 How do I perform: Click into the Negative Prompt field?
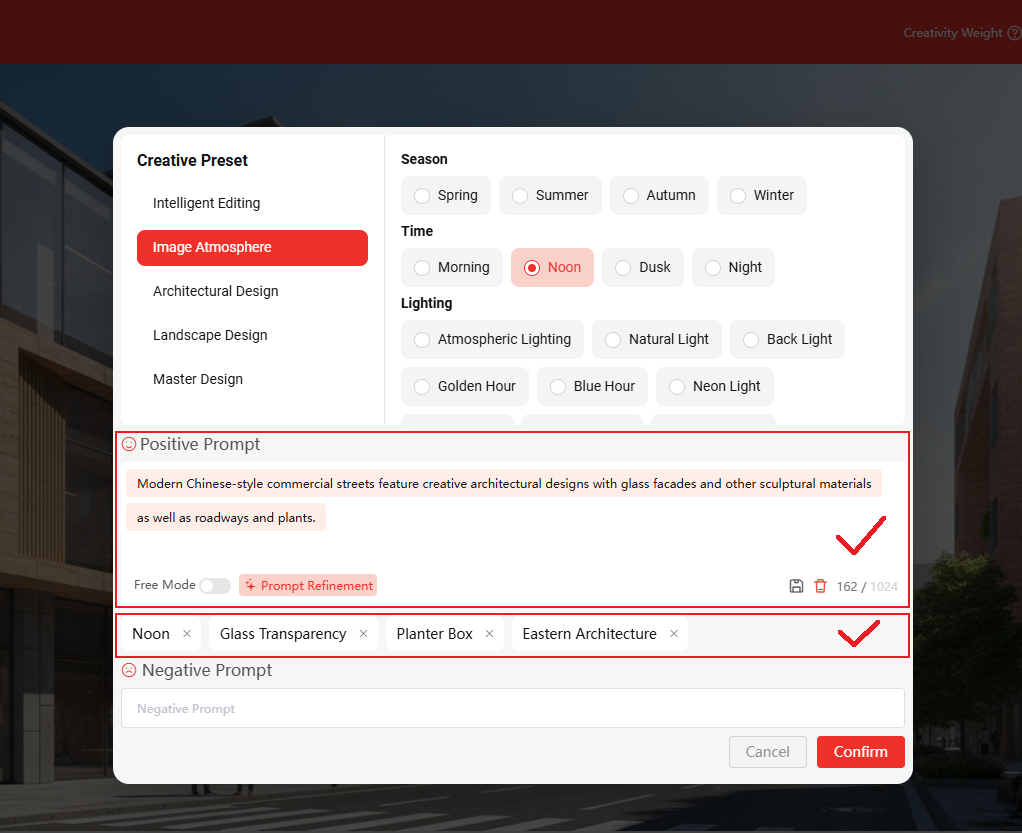coord(512,708)
